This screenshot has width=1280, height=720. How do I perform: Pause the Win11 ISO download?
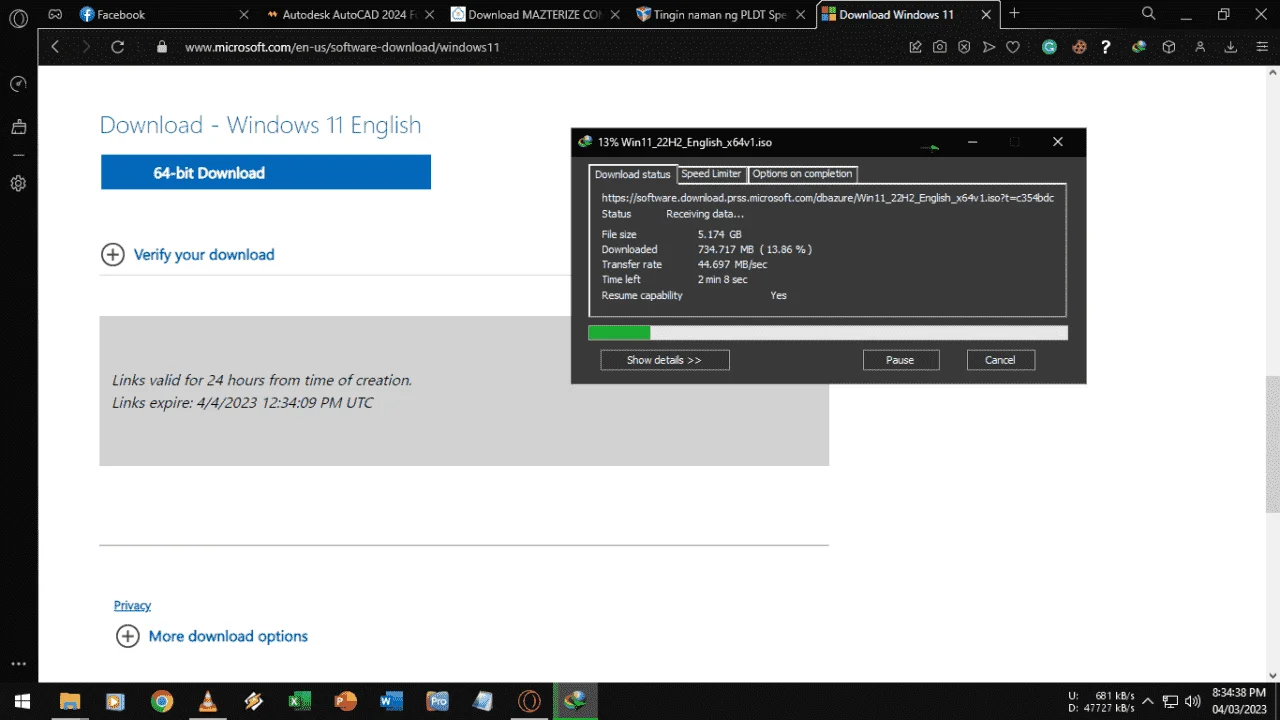(x=900, y=360)
